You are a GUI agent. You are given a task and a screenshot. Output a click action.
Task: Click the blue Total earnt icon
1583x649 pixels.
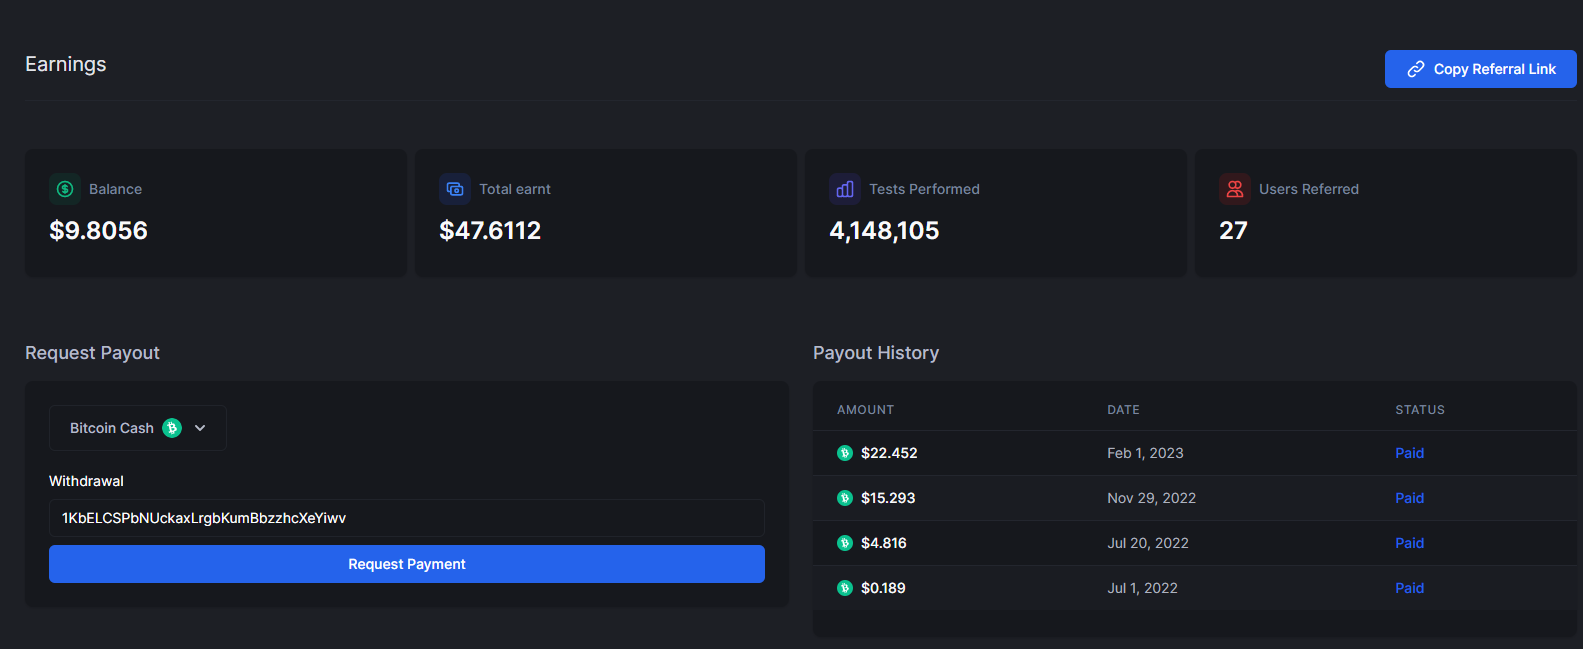[x=455, y=189]
